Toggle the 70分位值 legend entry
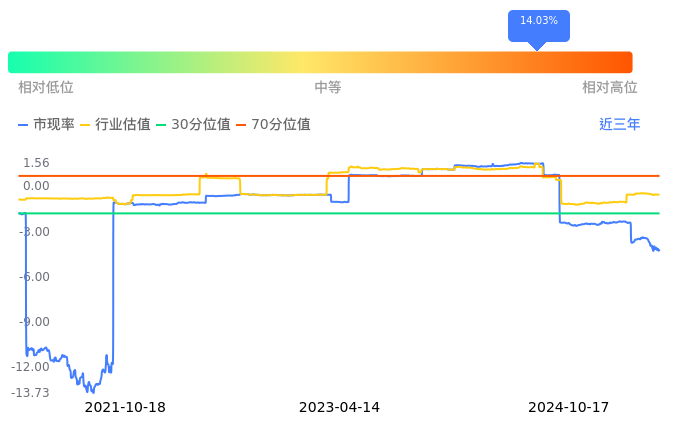Screen dimensions: 686x442 pyautogui.click(x=272, y=125)
